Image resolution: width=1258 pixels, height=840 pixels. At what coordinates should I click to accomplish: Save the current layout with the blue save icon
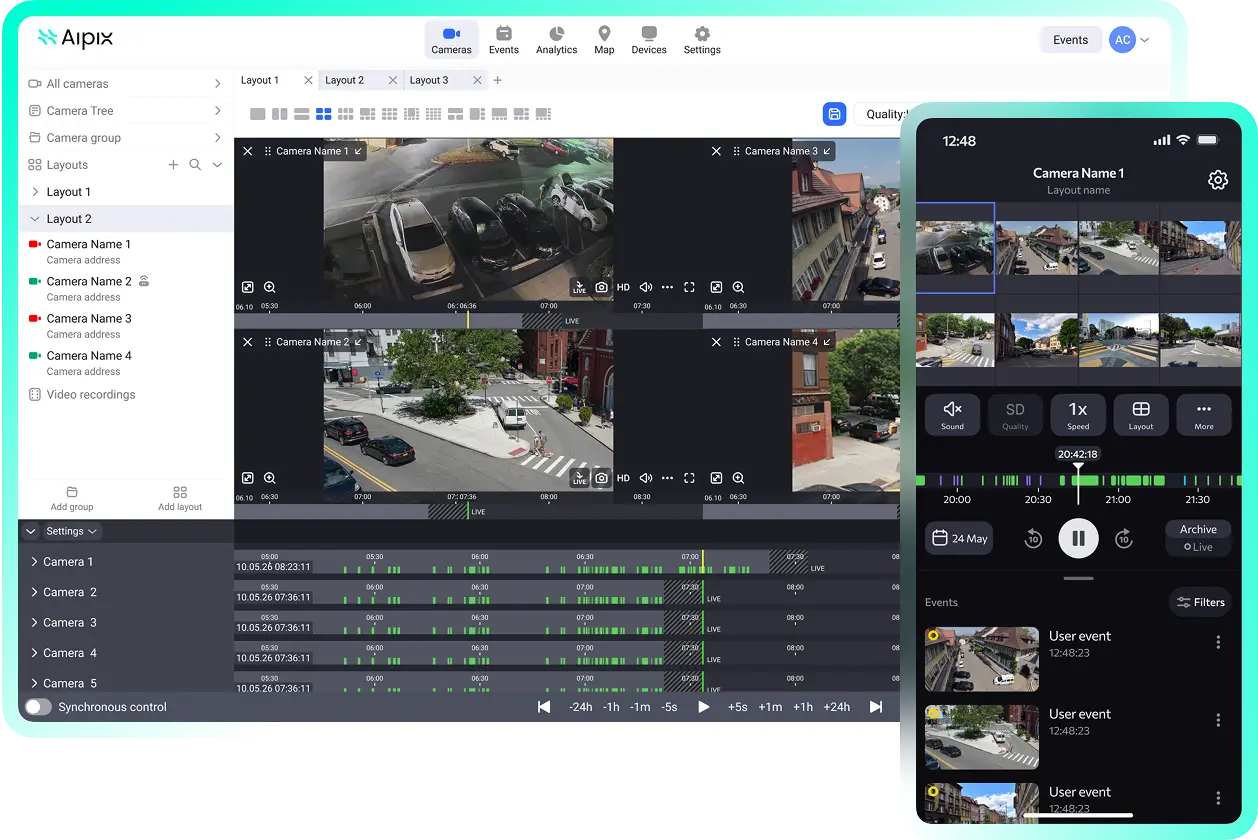pyautogui.click(x=835, y=114)
